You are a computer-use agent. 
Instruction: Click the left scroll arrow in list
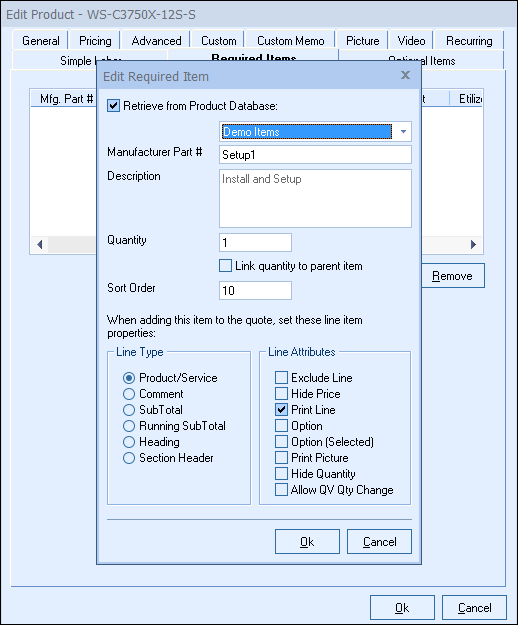pyautogui.click(x=39, y=244)
